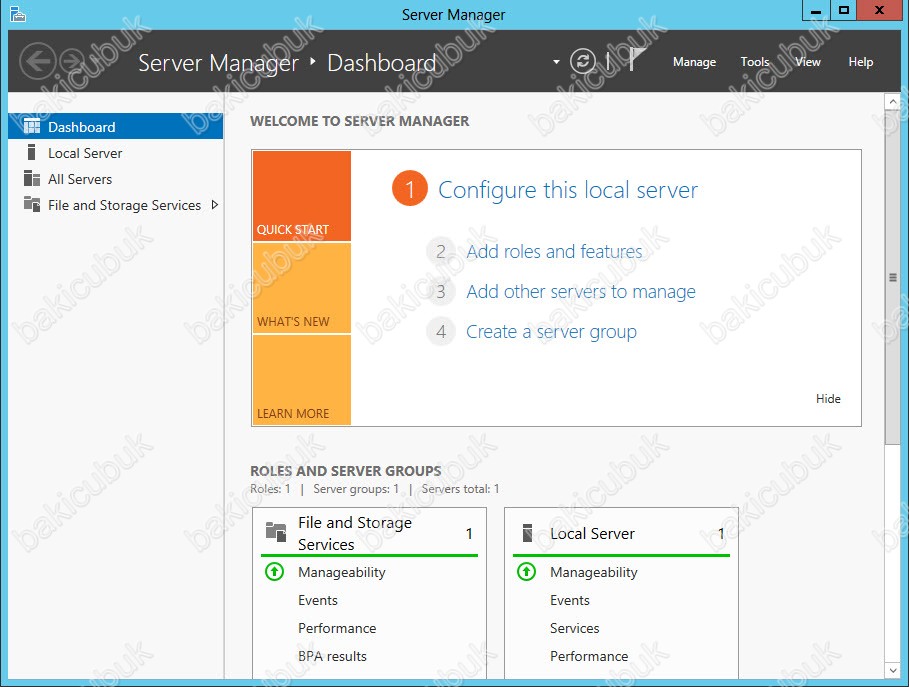909x687 pixels.
Task: Open BPA results in File and Storage tile
Action: tap(332, 656)
